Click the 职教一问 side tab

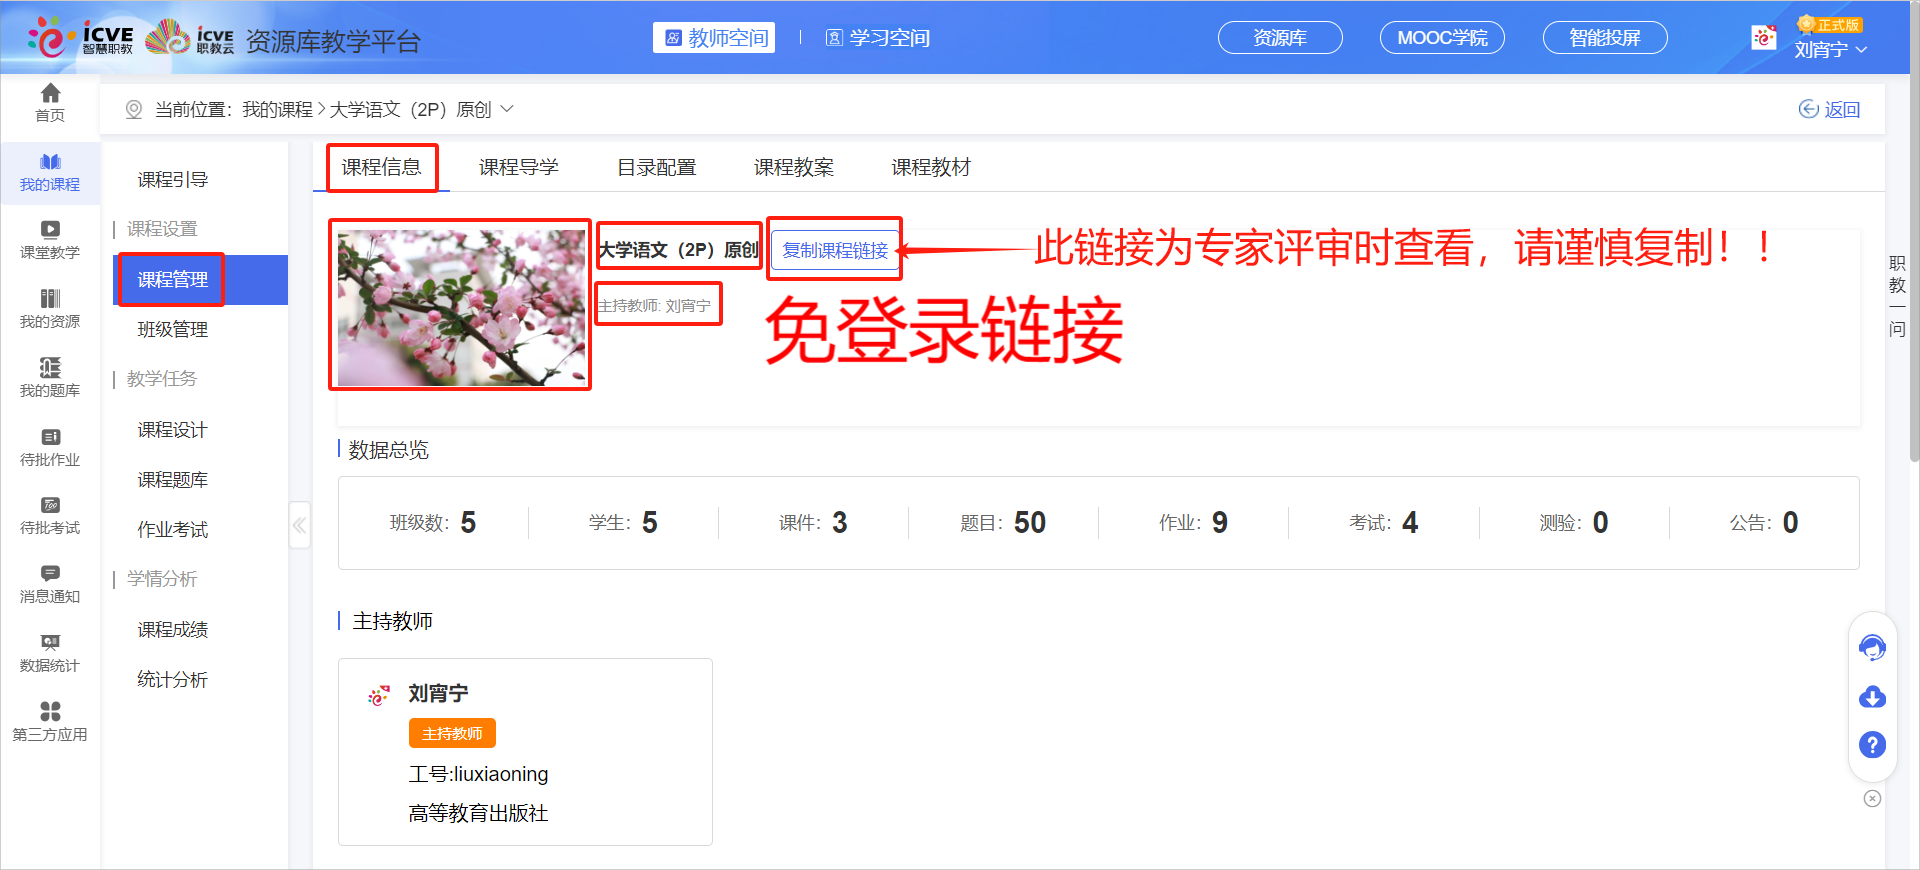coord(1896,296)
